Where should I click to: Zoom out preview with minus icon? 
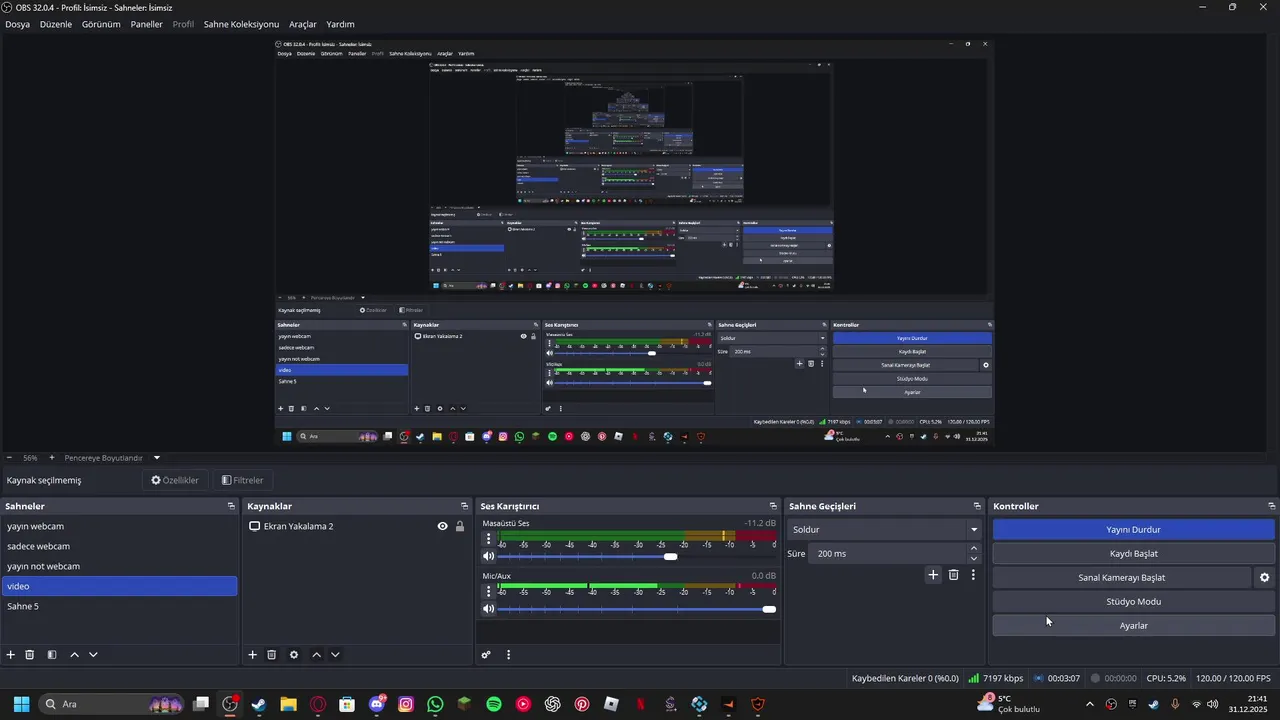(9, 457)
